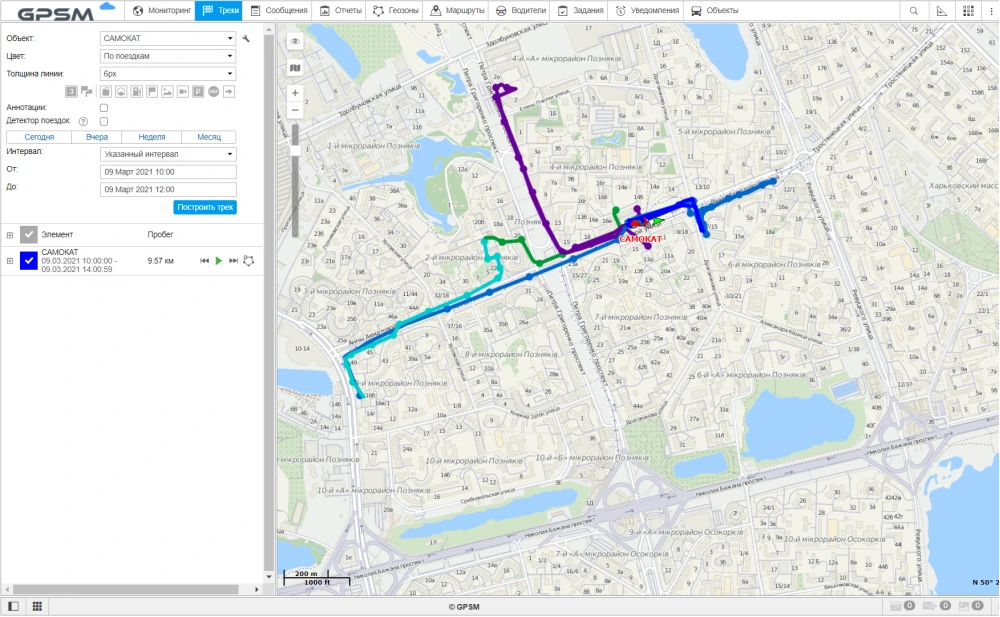This screenshot has height=617, width=1000.
Task: Open the apps grid icon in the header
Action: coord(968,11)
